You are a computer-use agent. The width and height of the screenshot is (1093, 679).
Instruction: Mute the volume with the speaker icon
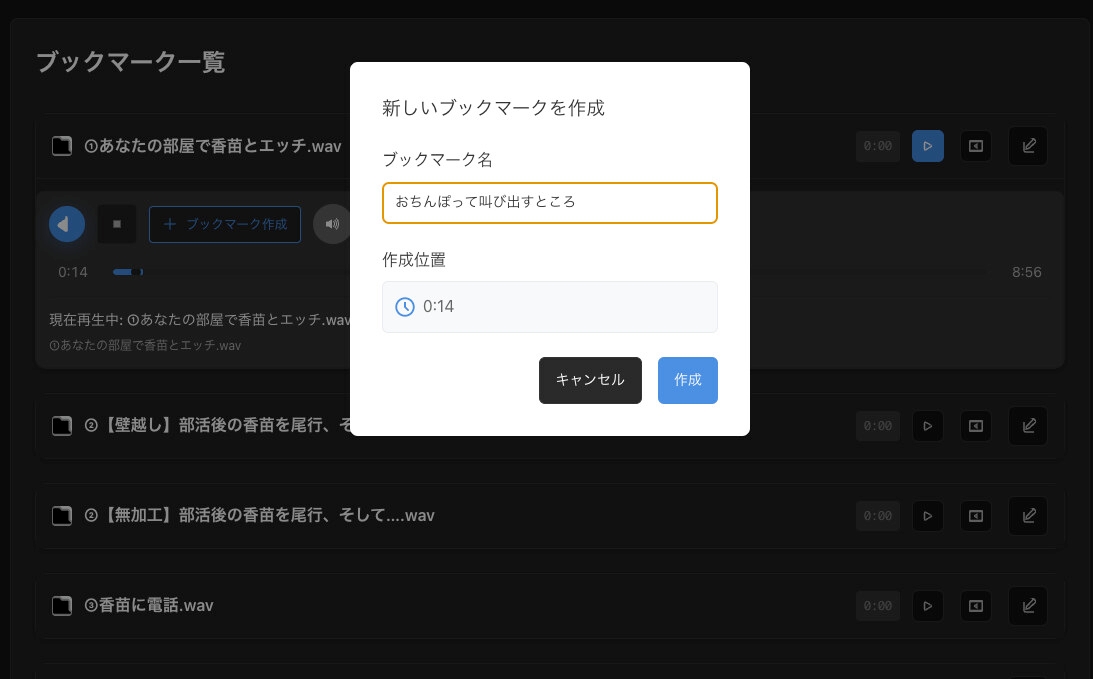[332, 224]
